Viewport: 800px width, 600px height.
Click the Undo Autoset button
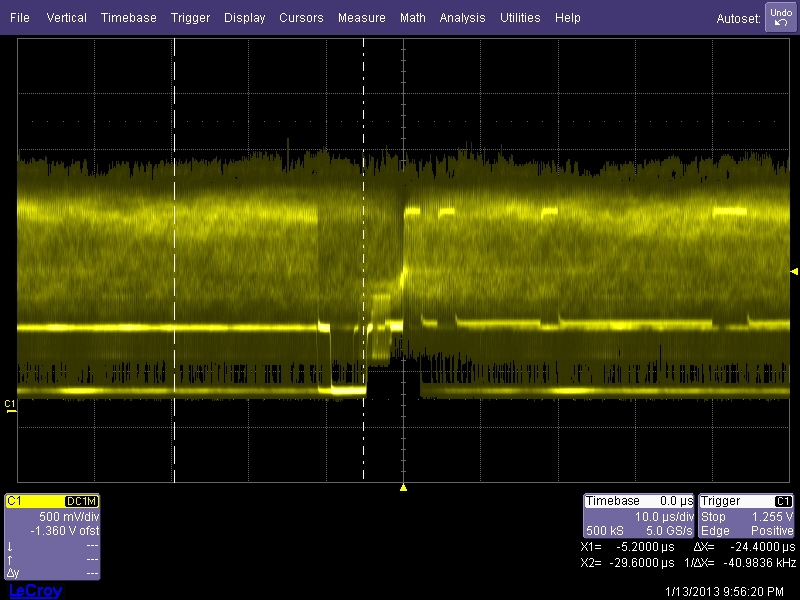click(780, 17)
